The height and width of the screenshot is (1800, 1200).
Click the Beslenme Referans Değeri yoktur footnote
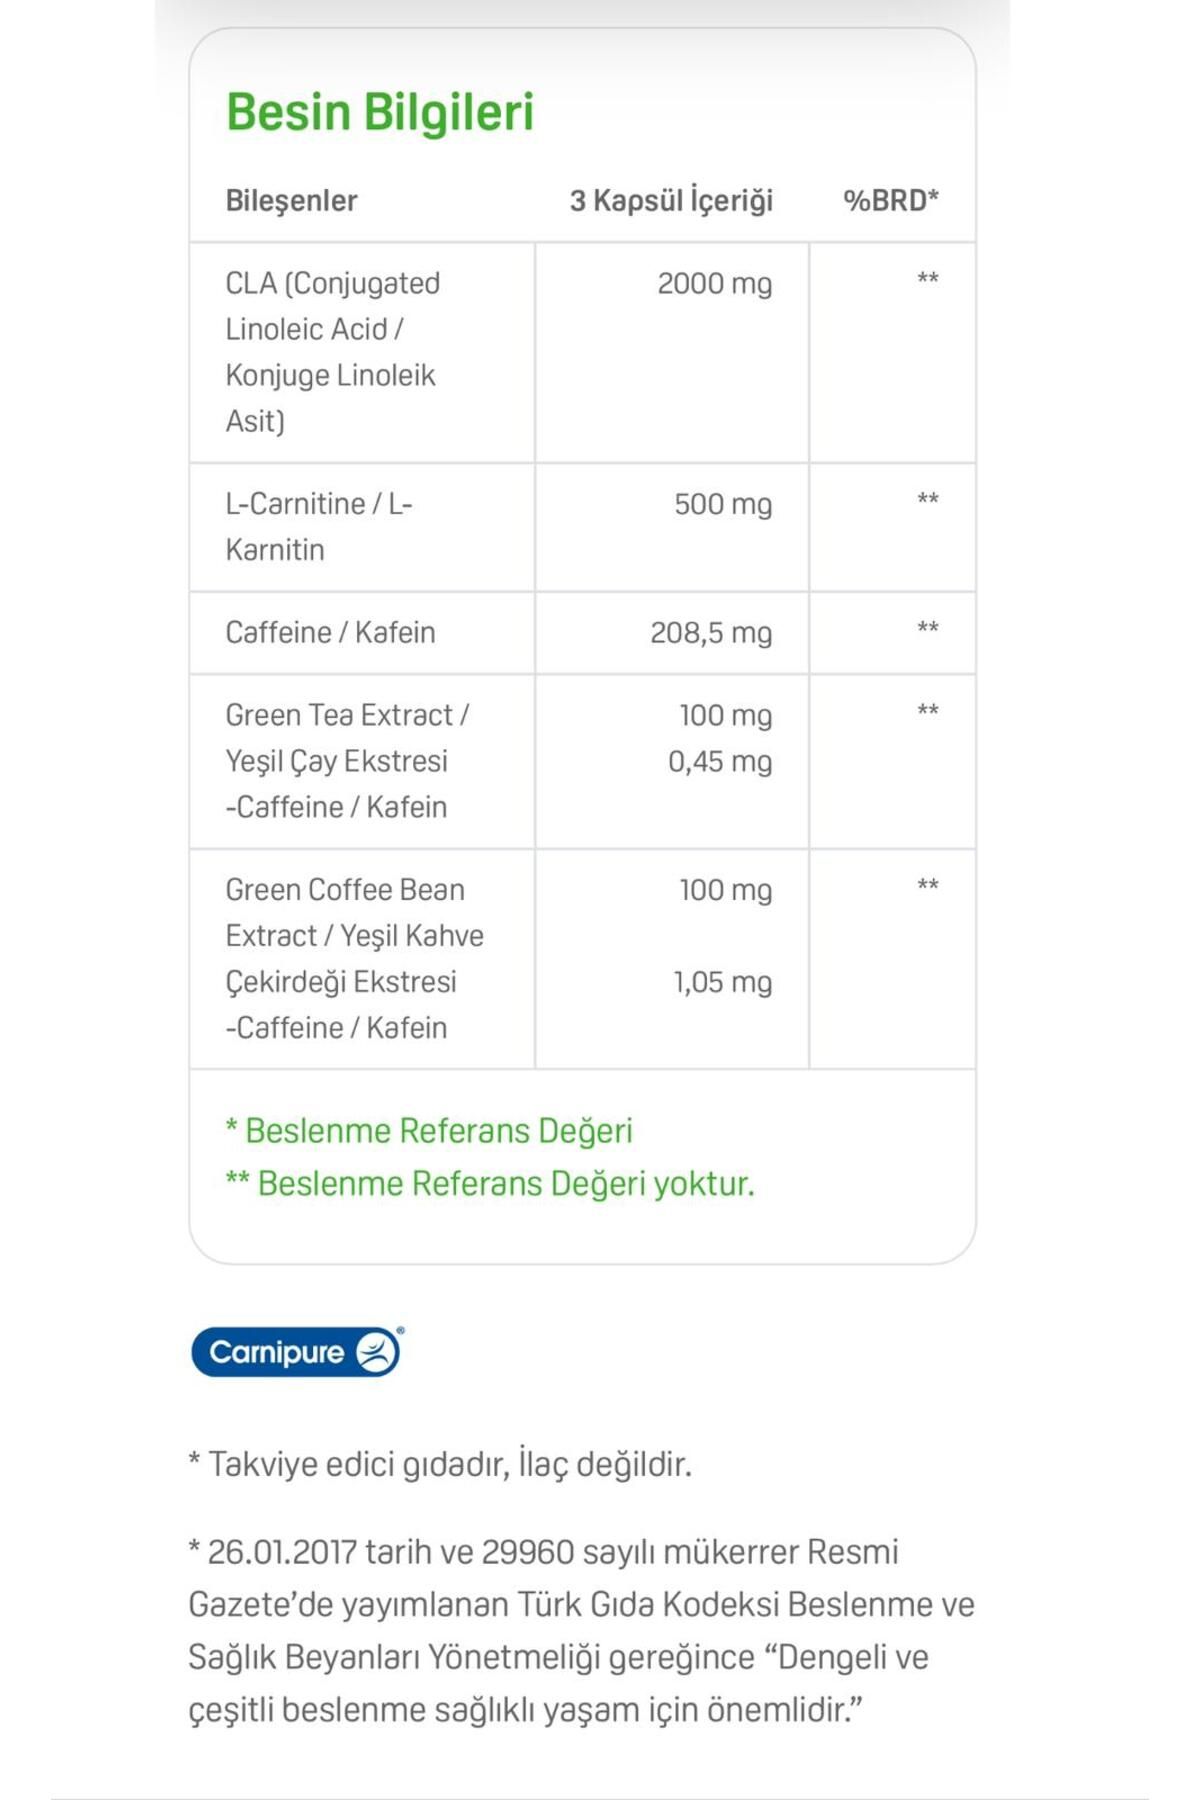coord(490,1184)
